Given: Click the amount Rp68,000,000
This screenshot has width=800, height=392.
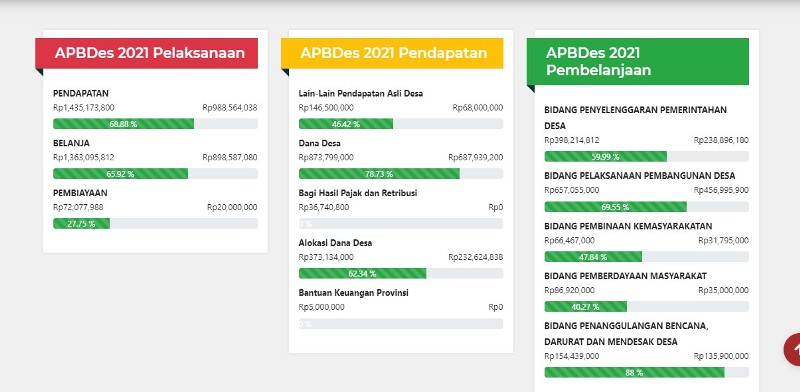Looking at the screenshot, I should coord(478,108).
